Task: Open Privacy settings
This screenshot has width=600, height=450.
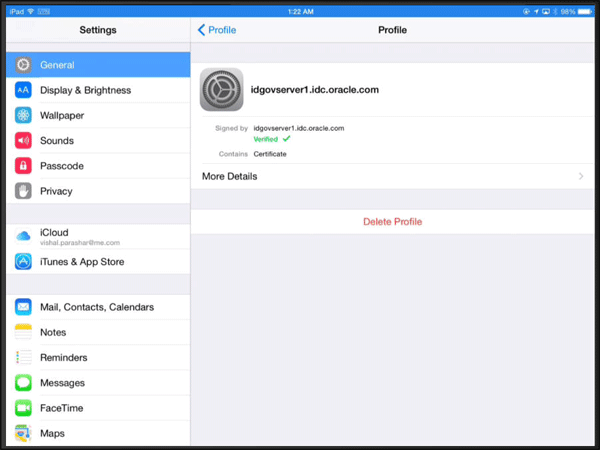Action: tap(98, 191)
